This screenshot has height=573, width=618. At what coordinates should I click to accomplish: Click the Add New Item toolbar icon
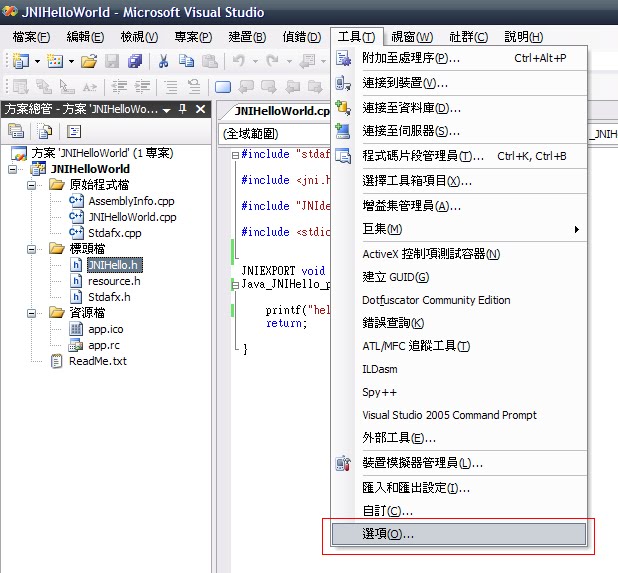coord(55,61)
